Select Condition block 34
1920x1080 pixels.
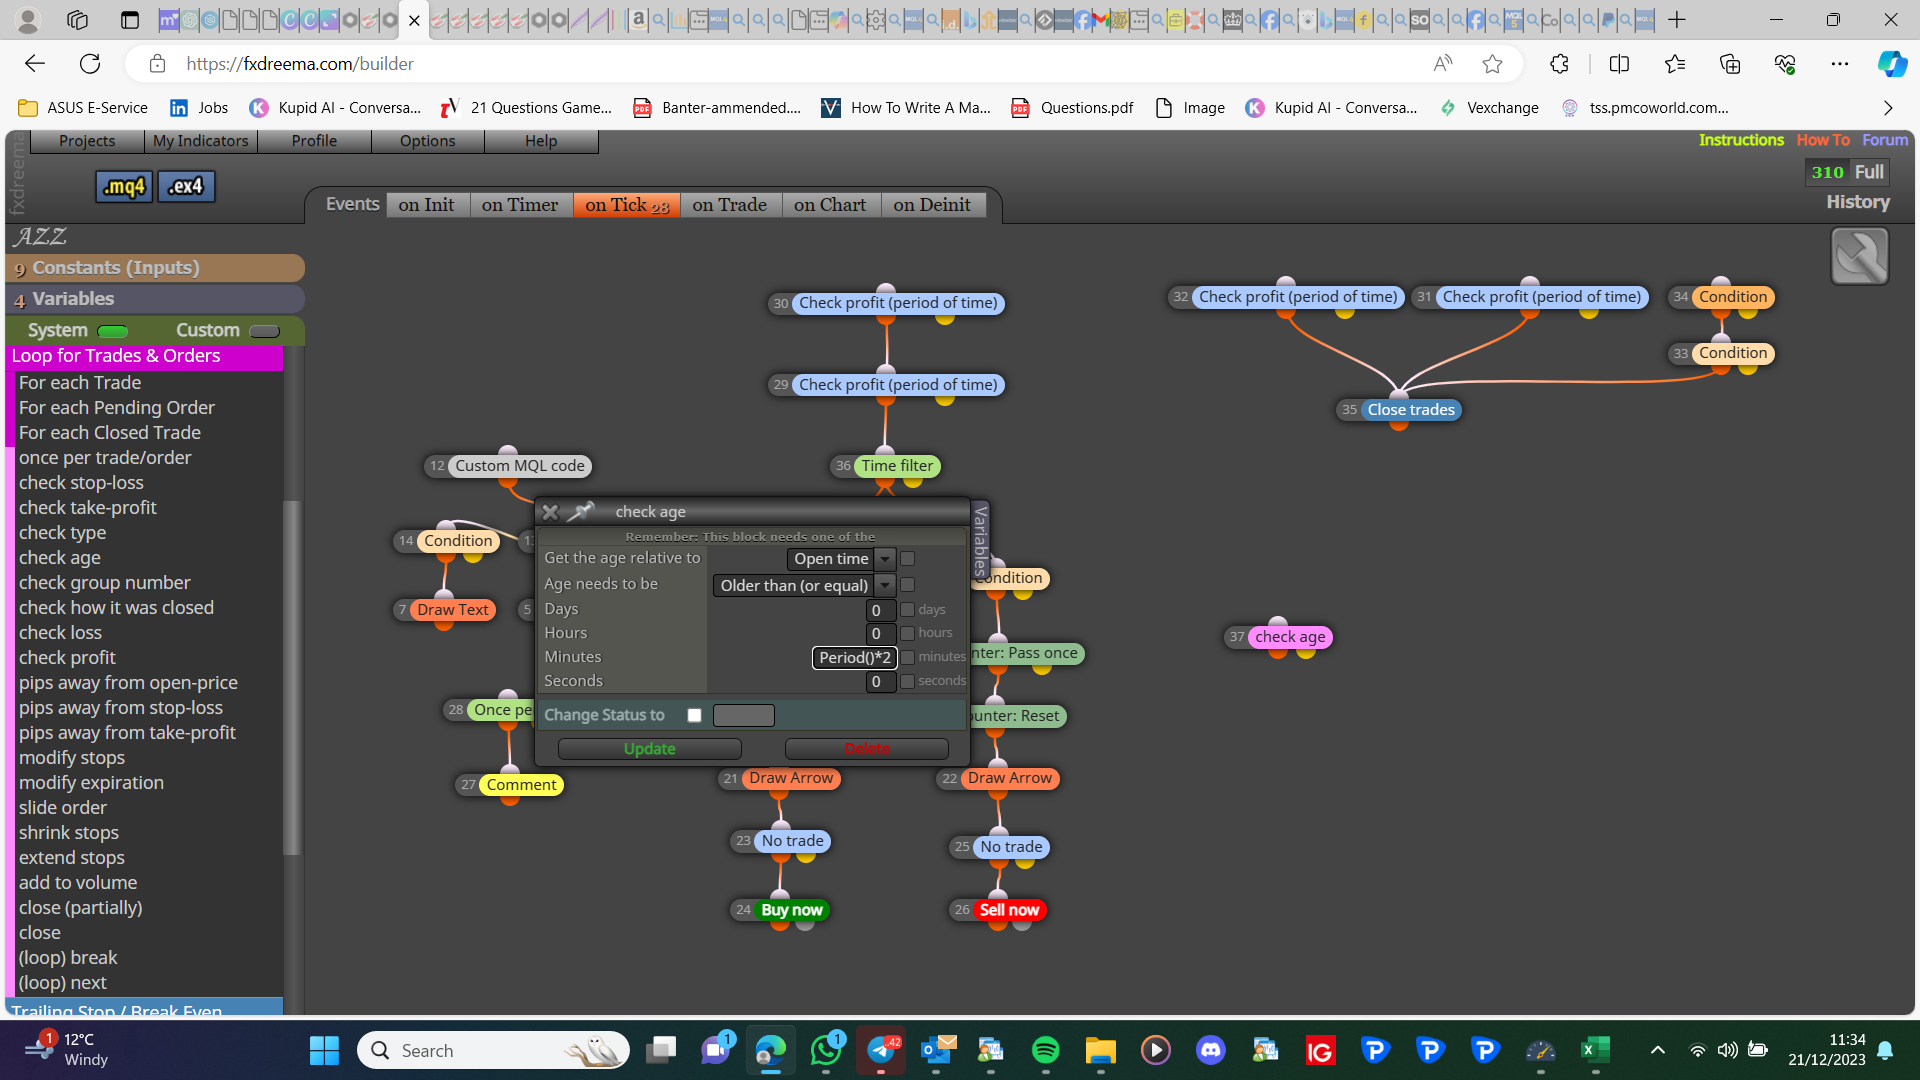pyautogui.click(x=1733, y=297)
